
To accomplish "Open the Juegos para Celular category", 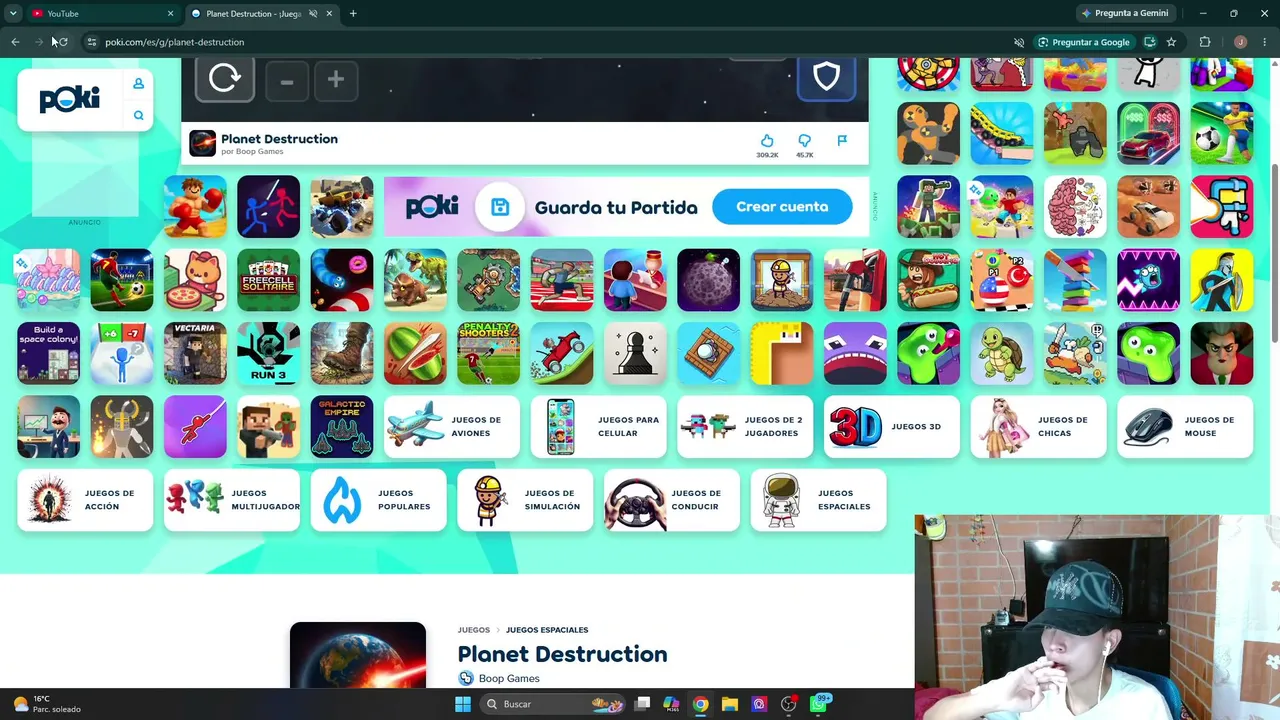I will point(598,427).
